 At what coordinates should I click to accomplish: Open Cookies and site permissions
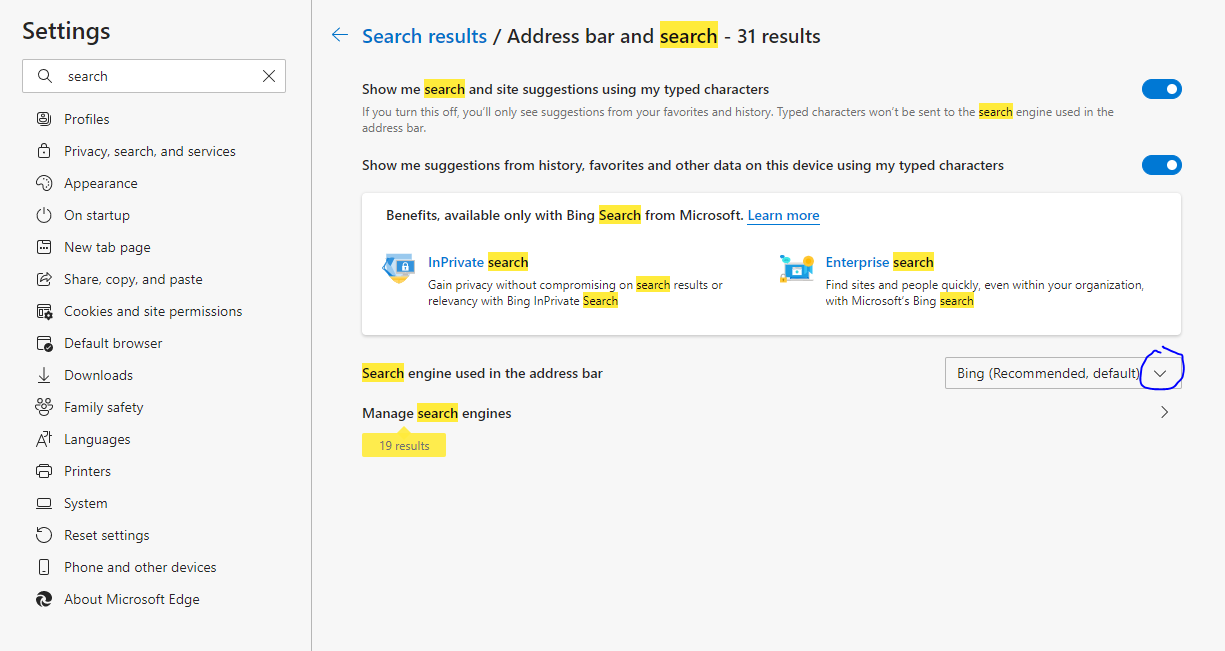(x=153, y=311)
